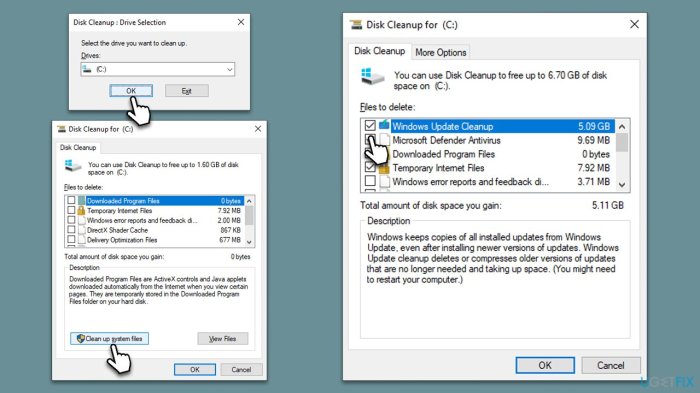
Task: Click Exit in Drive Selection dialog
Action: click(187, 91)
